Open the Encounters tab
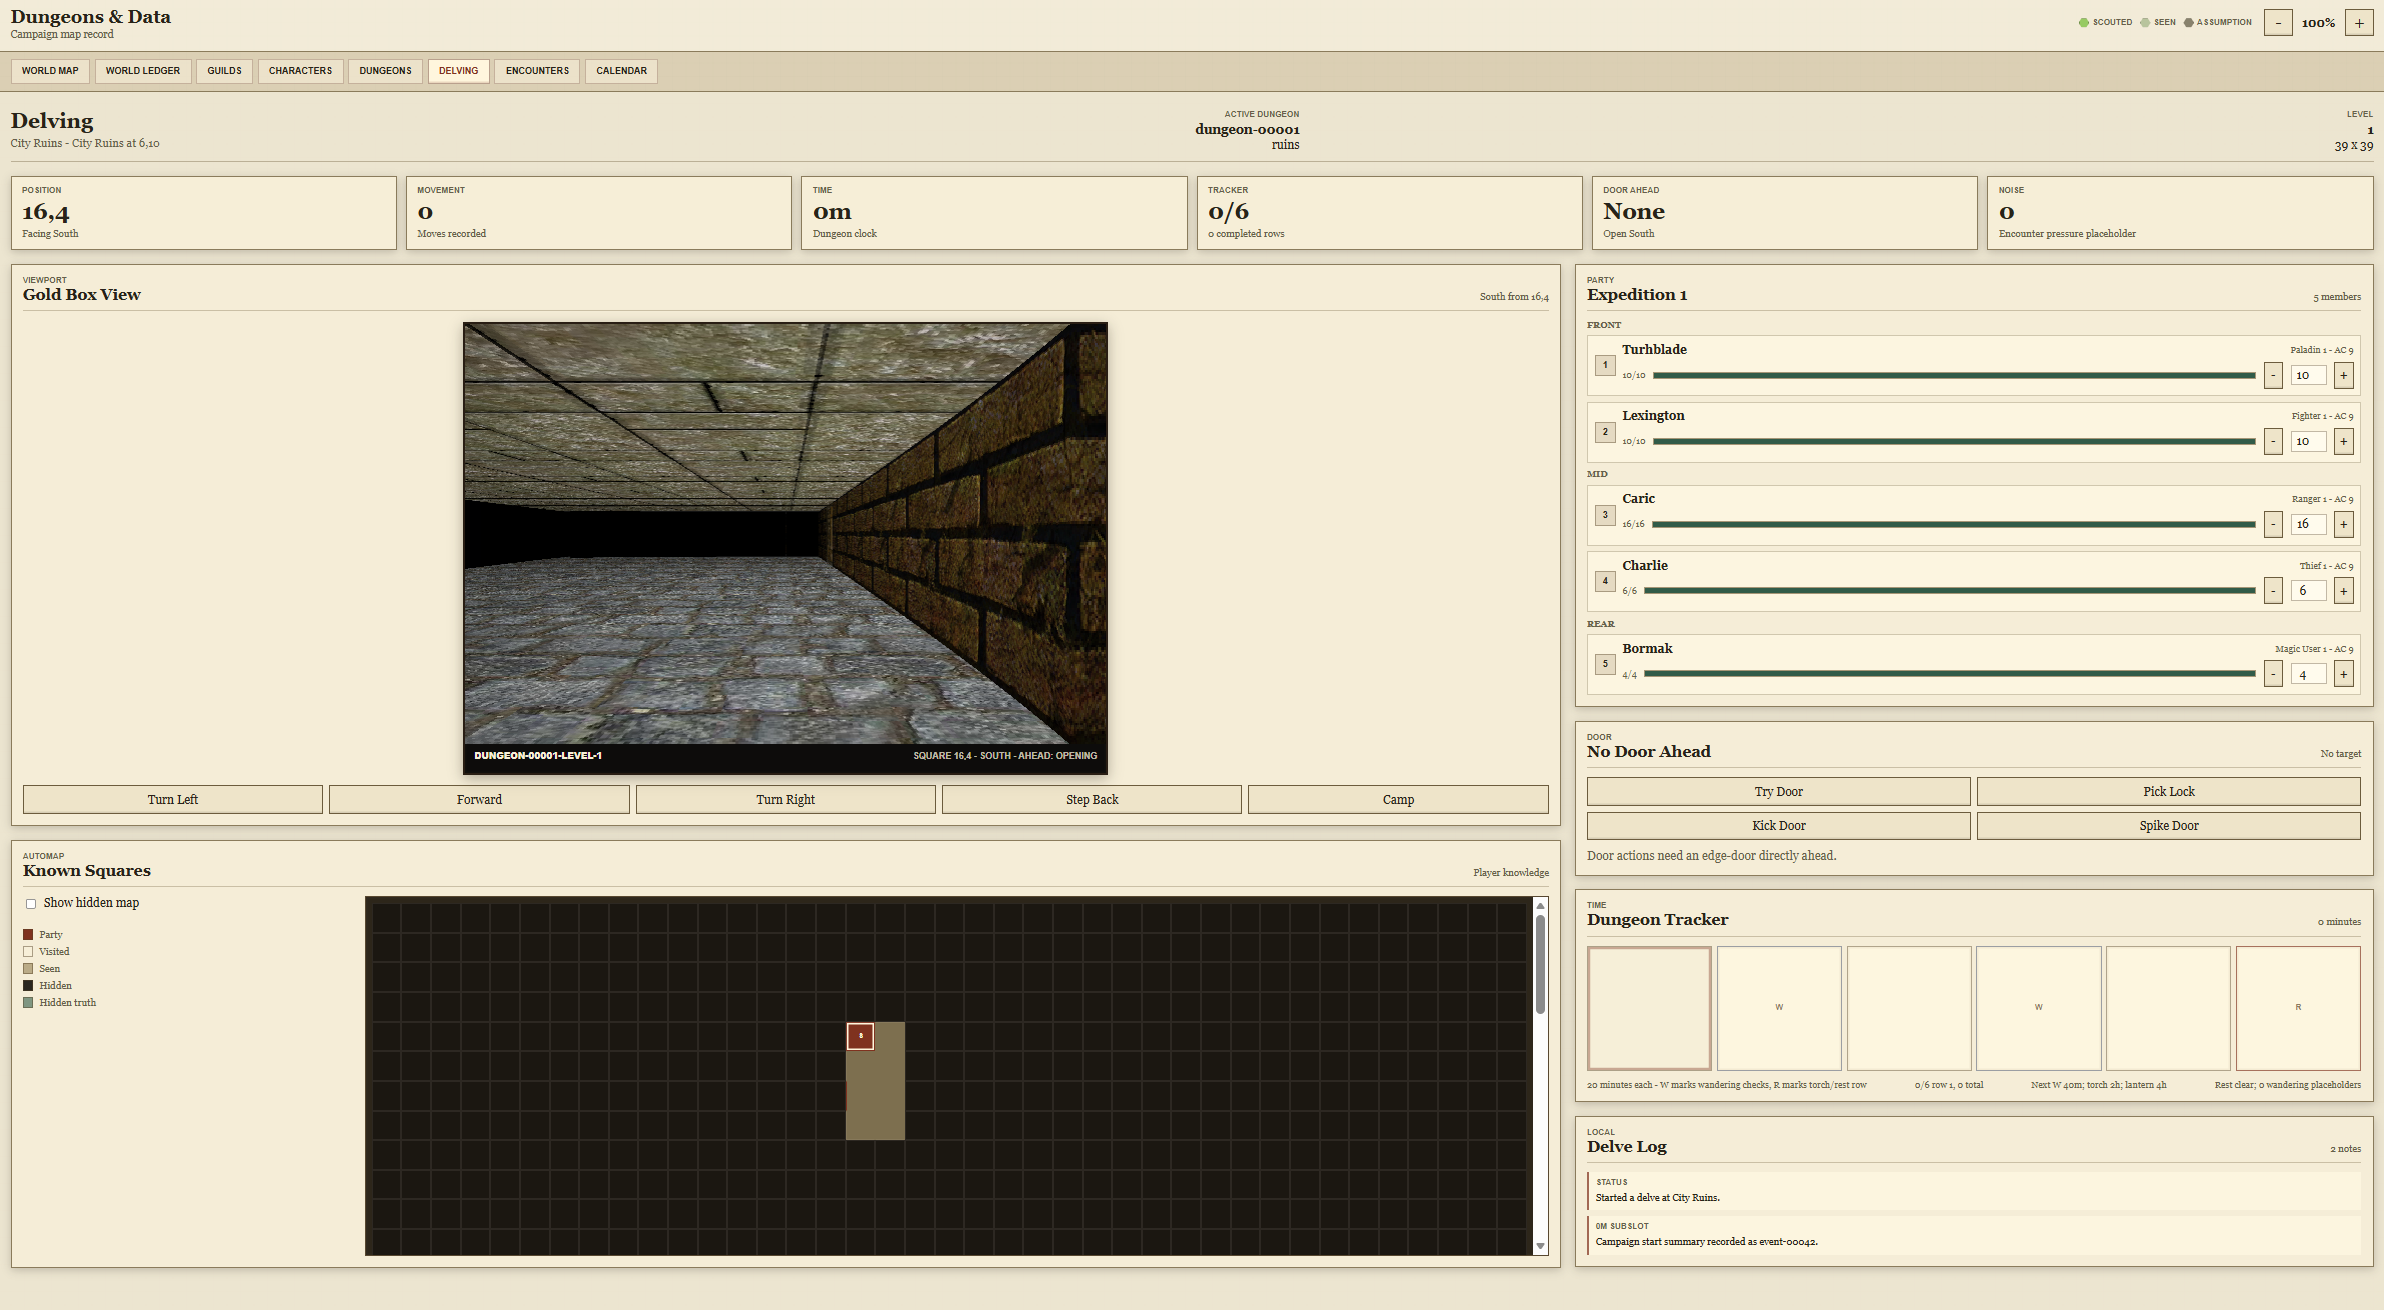Image resolution: width=2384 pixels, height=1310 pixels. point(537,71)
